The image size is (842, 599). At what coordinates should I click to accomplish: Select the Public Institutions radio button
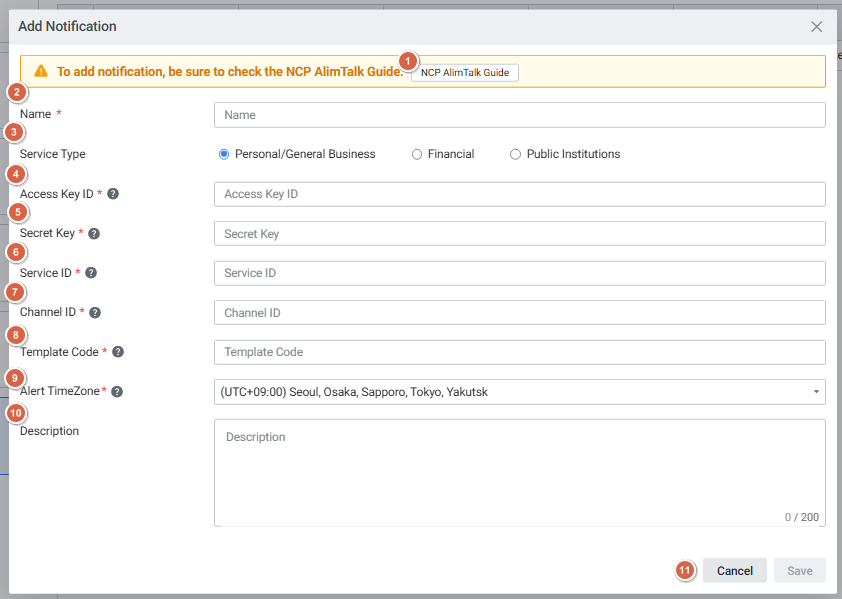(516, 155)
